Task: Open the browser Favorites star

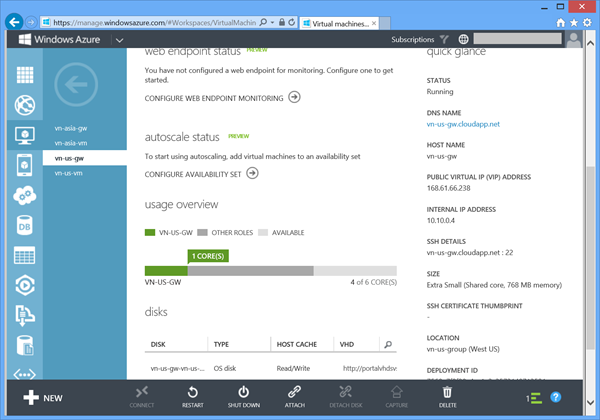Action: pos(574,23)
